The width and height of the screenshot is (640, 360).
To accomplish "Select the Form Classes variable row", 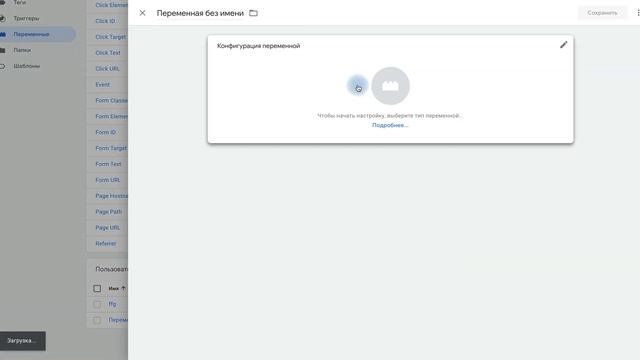I will pyautogui.click(x=107, y=100).
